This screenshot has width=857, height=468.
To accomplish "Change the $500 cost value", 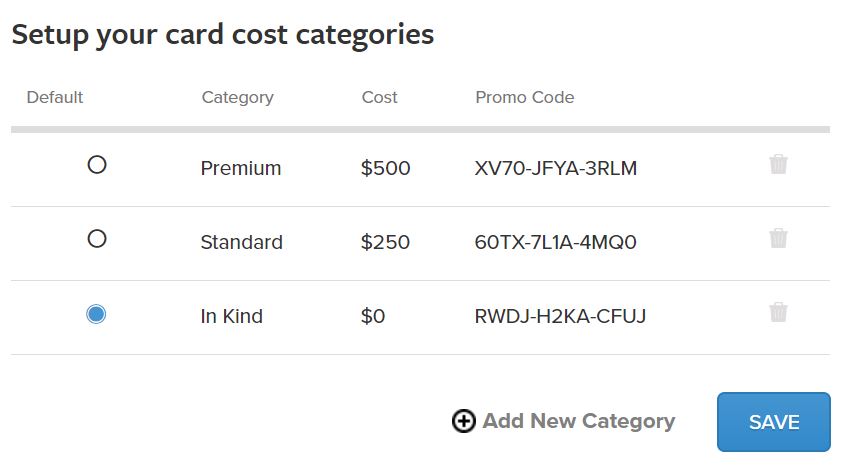I will pos(385,168).
